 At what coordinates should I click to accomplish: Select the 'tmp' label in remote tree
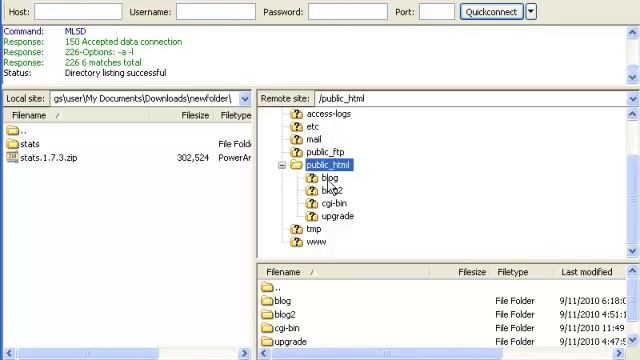pyautogui.click(x=314, y=229)
